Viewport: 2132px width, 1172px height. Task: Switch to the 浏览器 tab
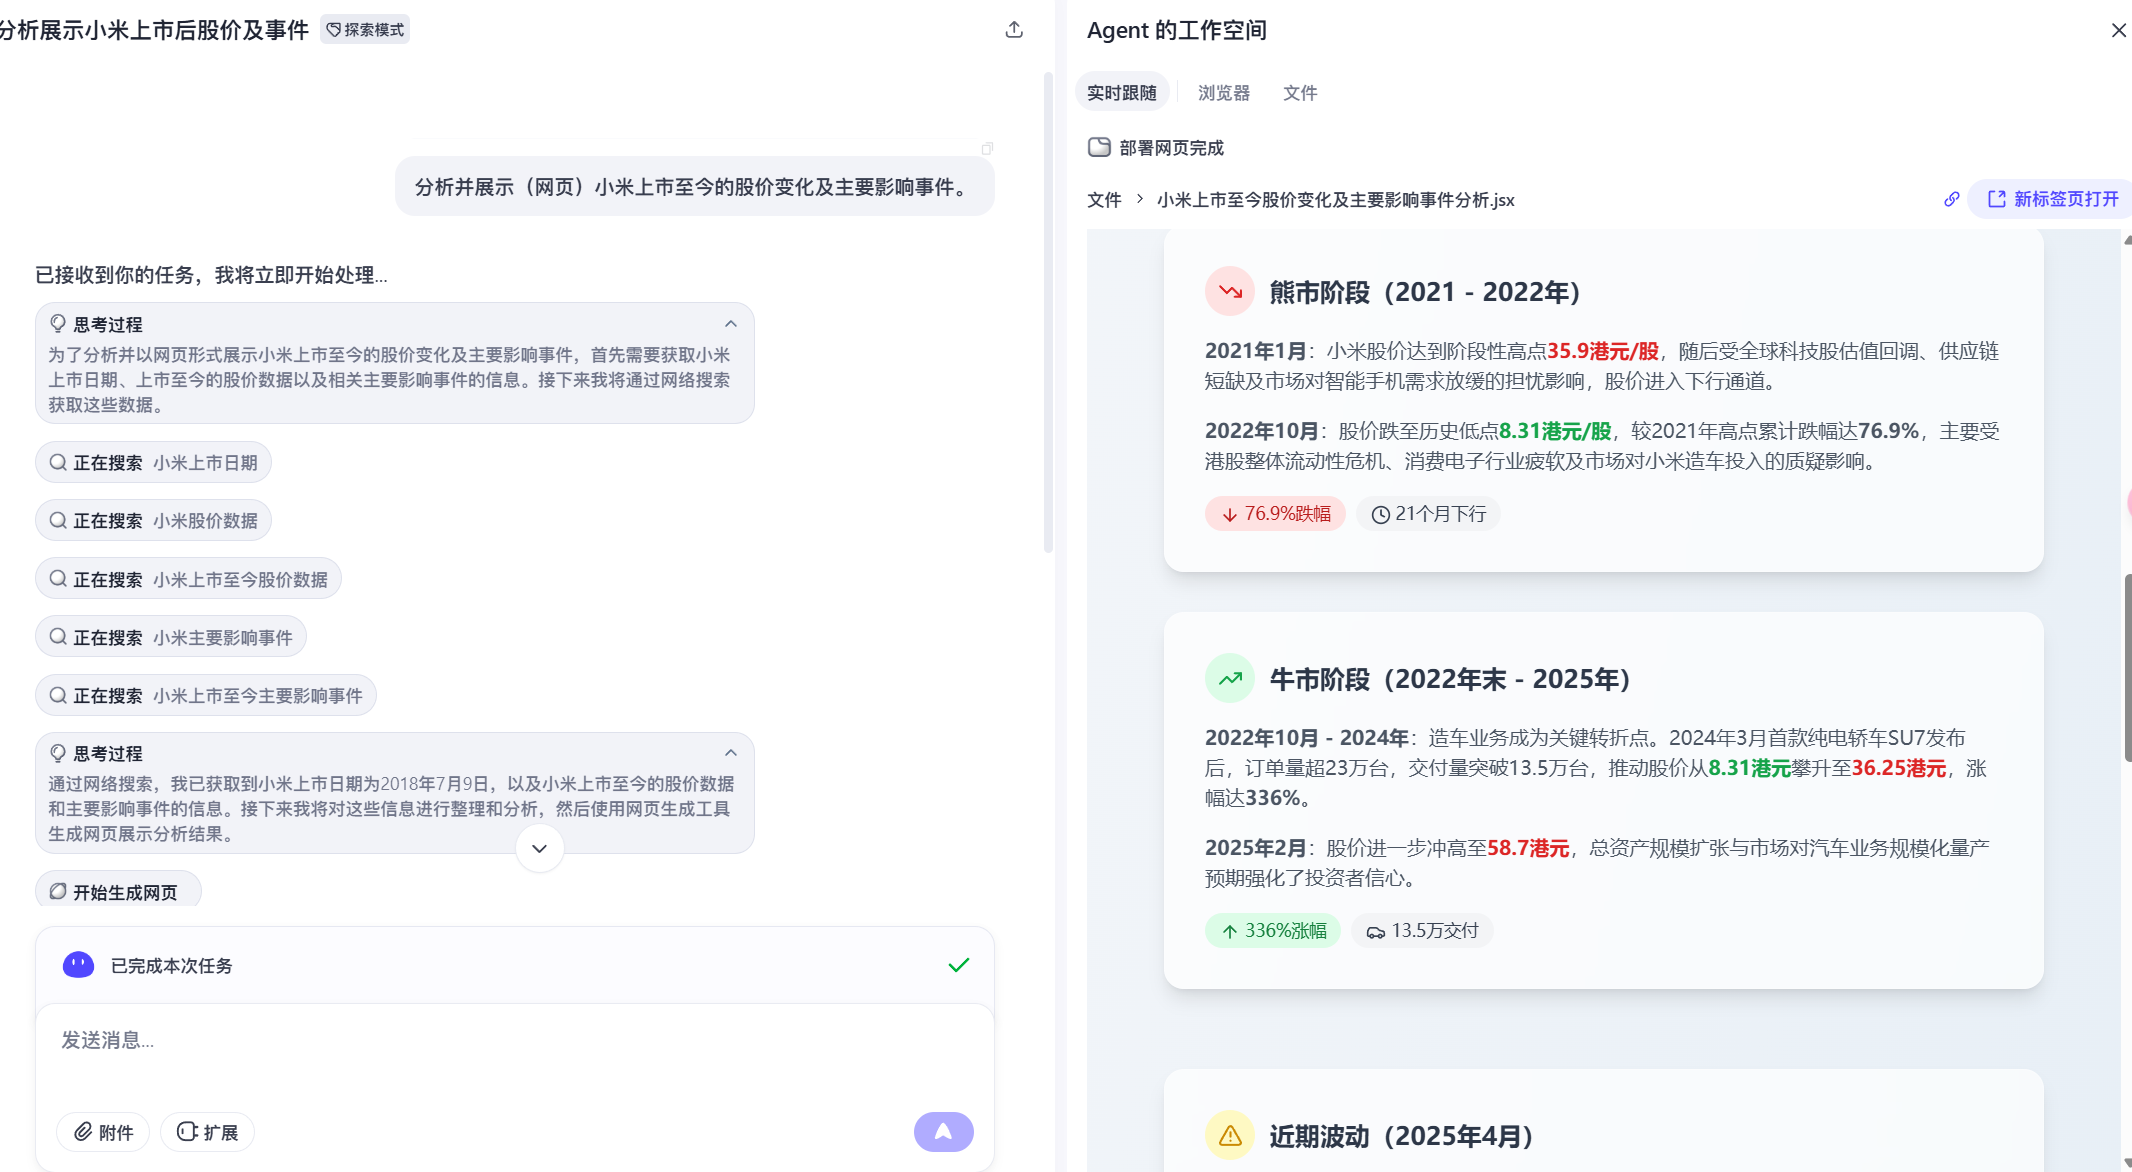[1224, 92]
